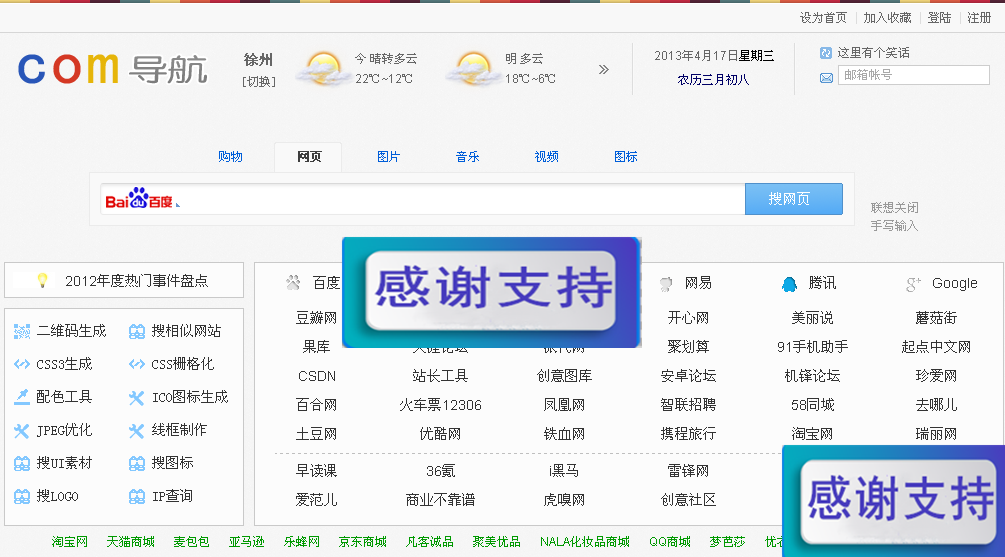Click 加入收藏 link

pyautogui.click(x=887, y=18)
